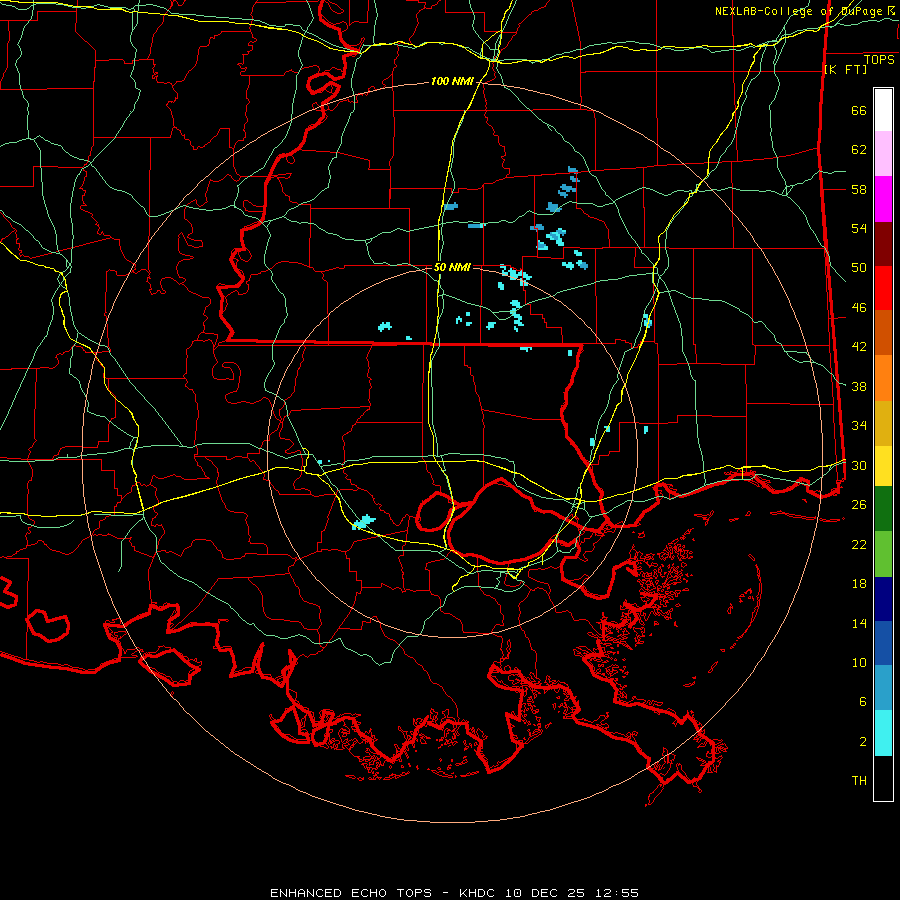Click the TH legend label

(x=859, y=781)
